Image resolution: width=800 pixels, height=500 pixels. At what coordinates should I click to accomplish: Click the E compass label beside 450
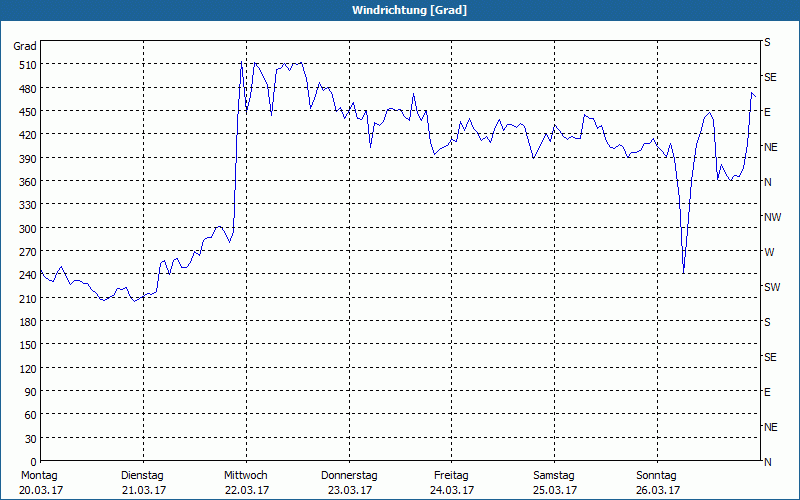pyautogui.click(x=767, y=112)
